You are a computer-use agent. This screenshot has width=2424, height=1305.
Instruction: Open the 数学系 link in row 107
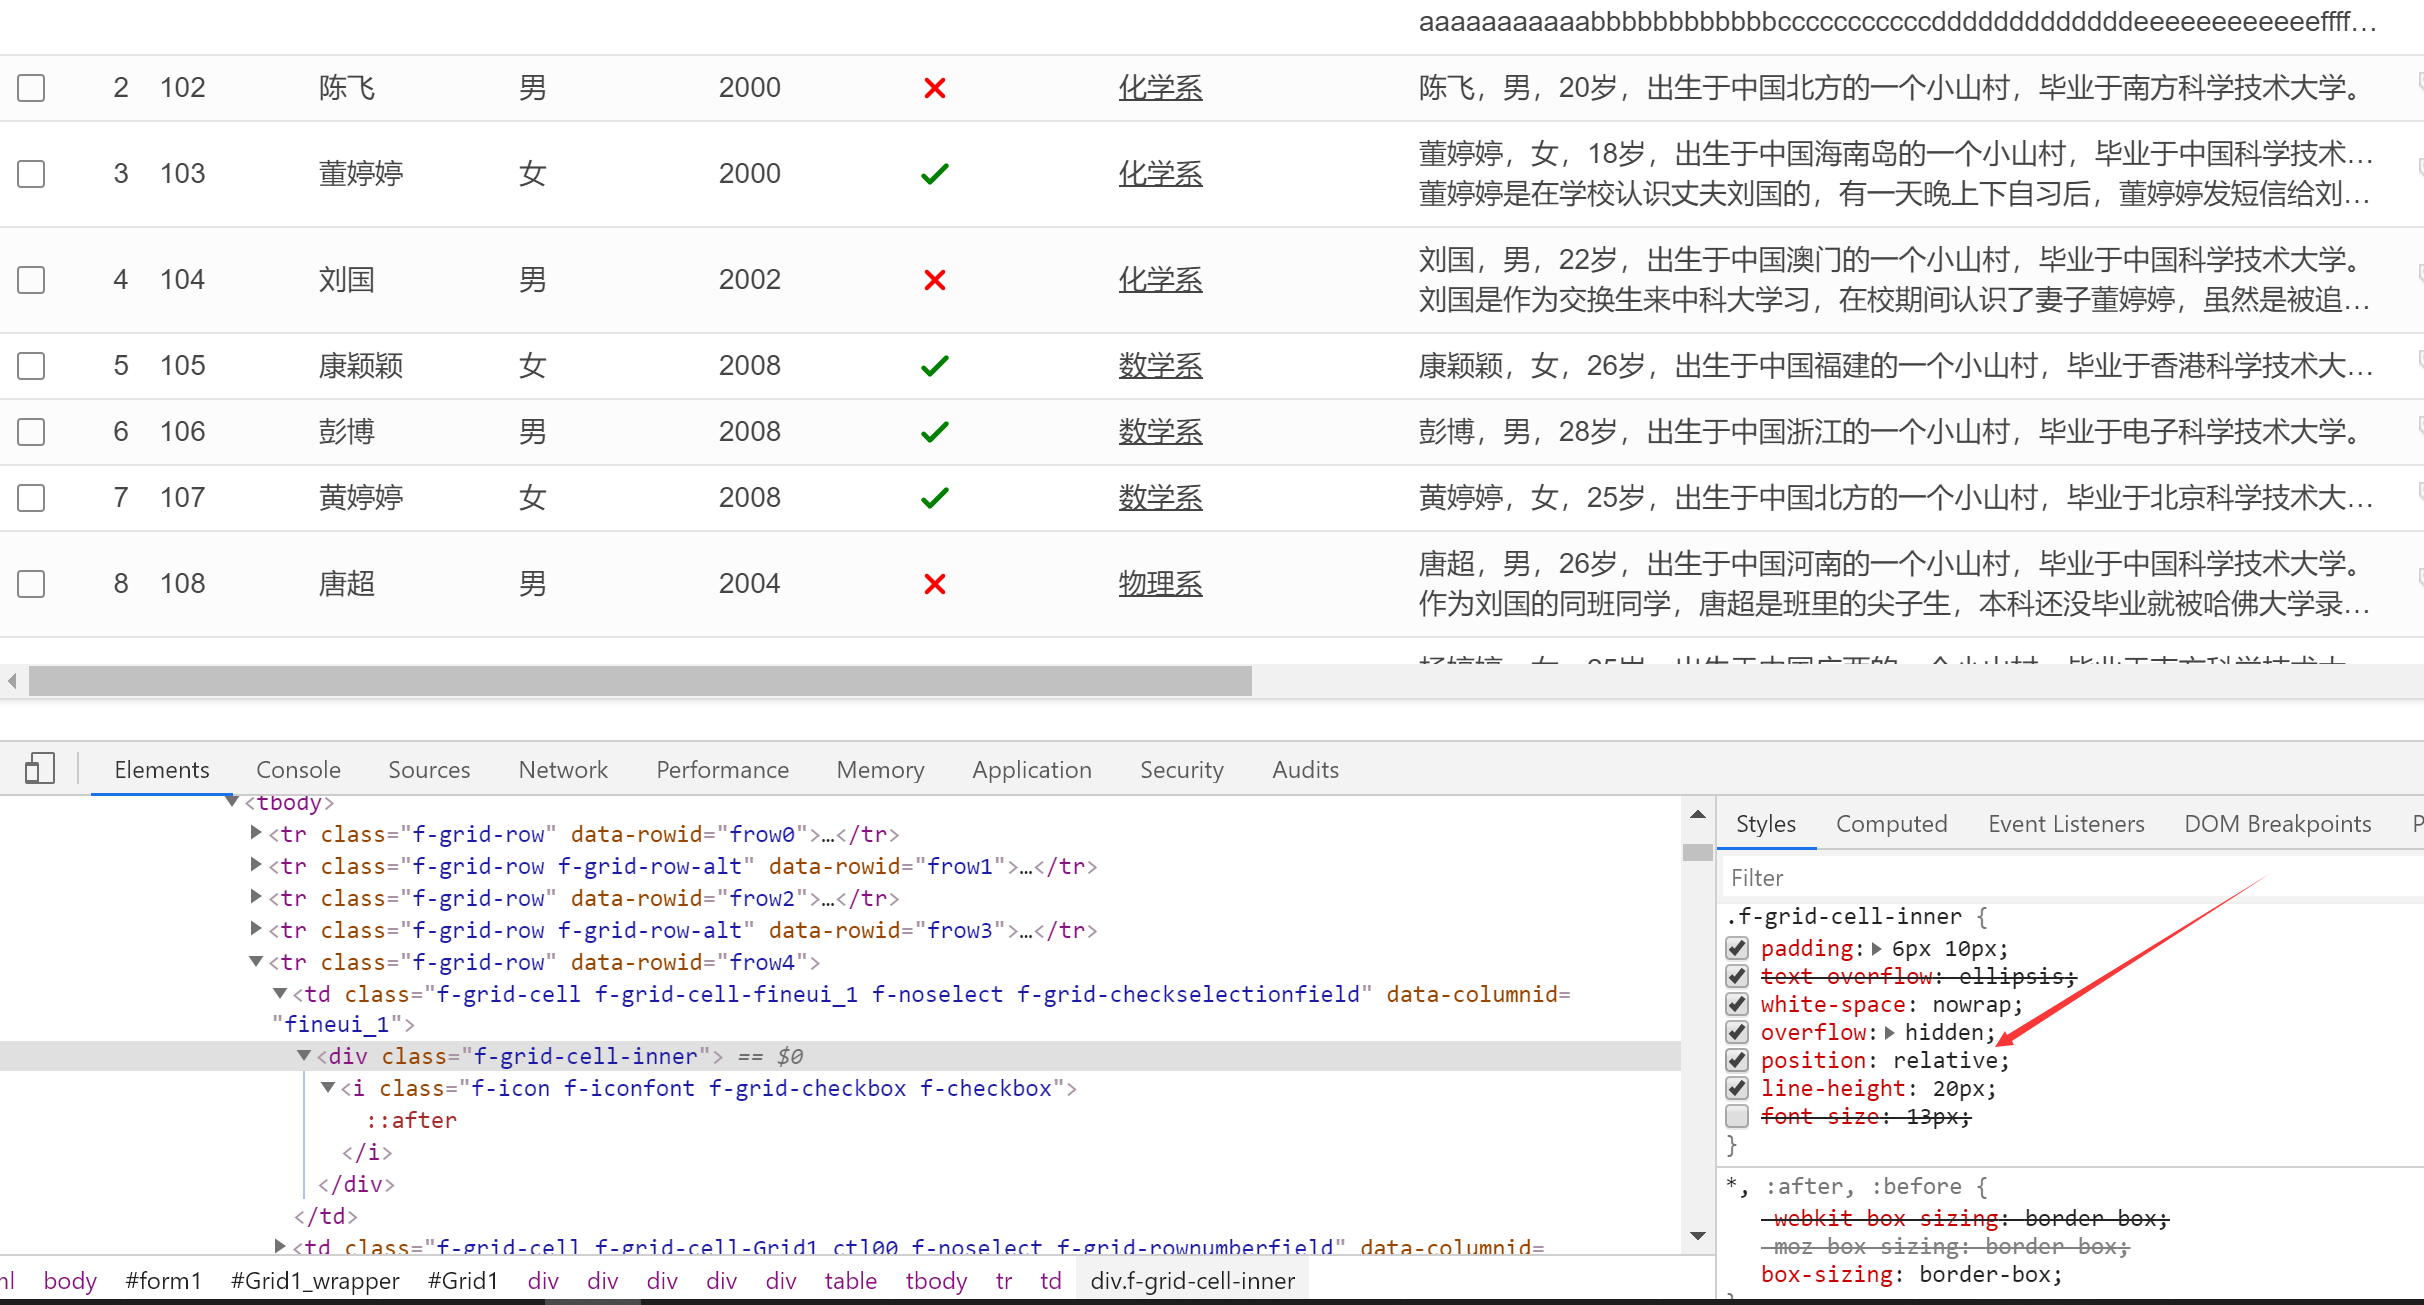[x=1160, y=498]
